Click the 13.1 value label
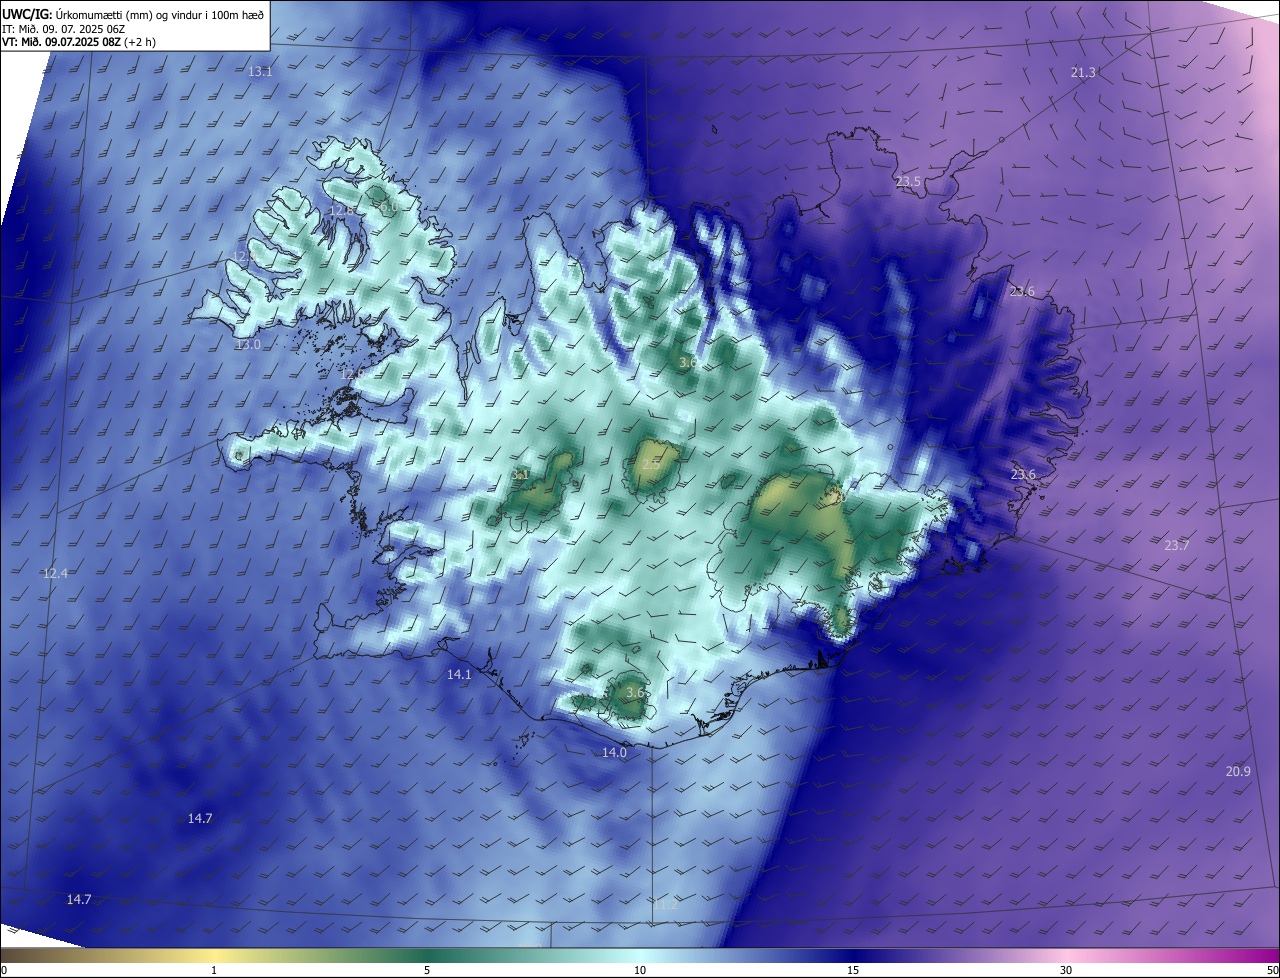Image resolution: width=1280 pixels, height=978 pixels. [x=260, y=72]
